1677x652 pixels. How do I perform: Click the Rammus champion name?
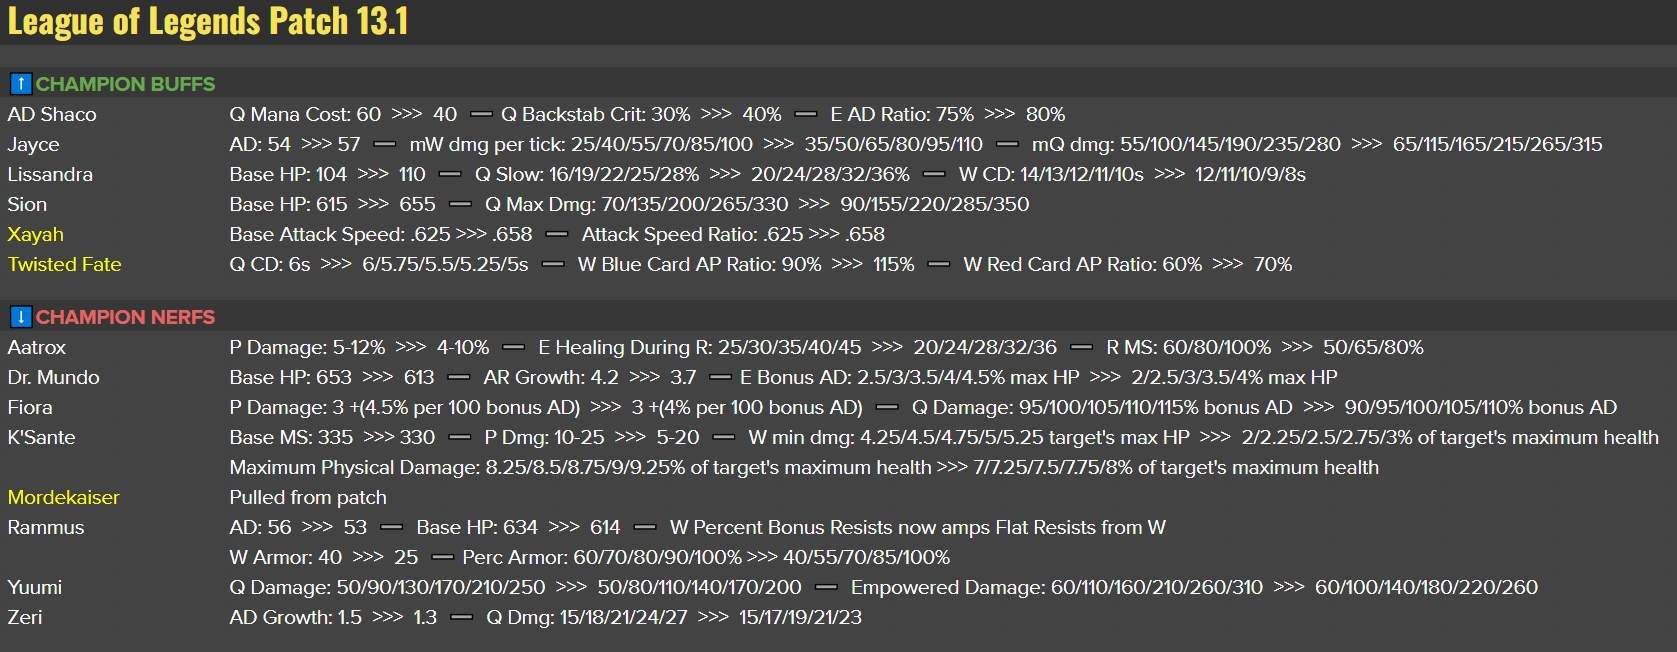click(x=46, y=527)
